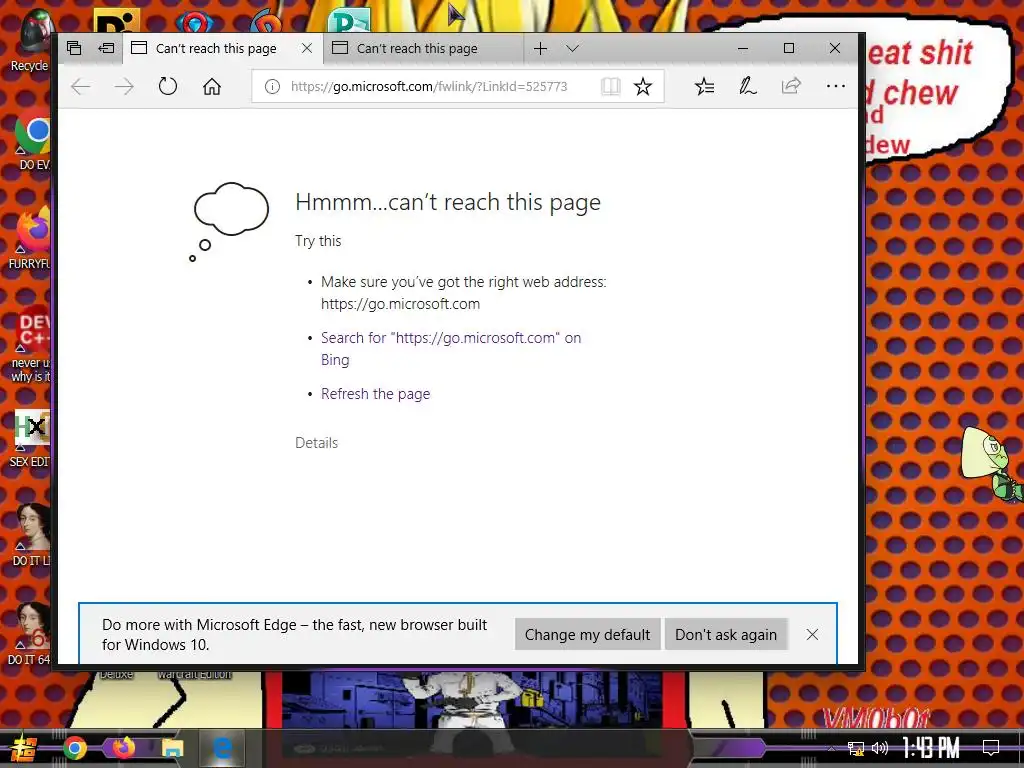Dismiss the Edge default browser banner
Viewport: 1024px width, 768px height.
812,635
